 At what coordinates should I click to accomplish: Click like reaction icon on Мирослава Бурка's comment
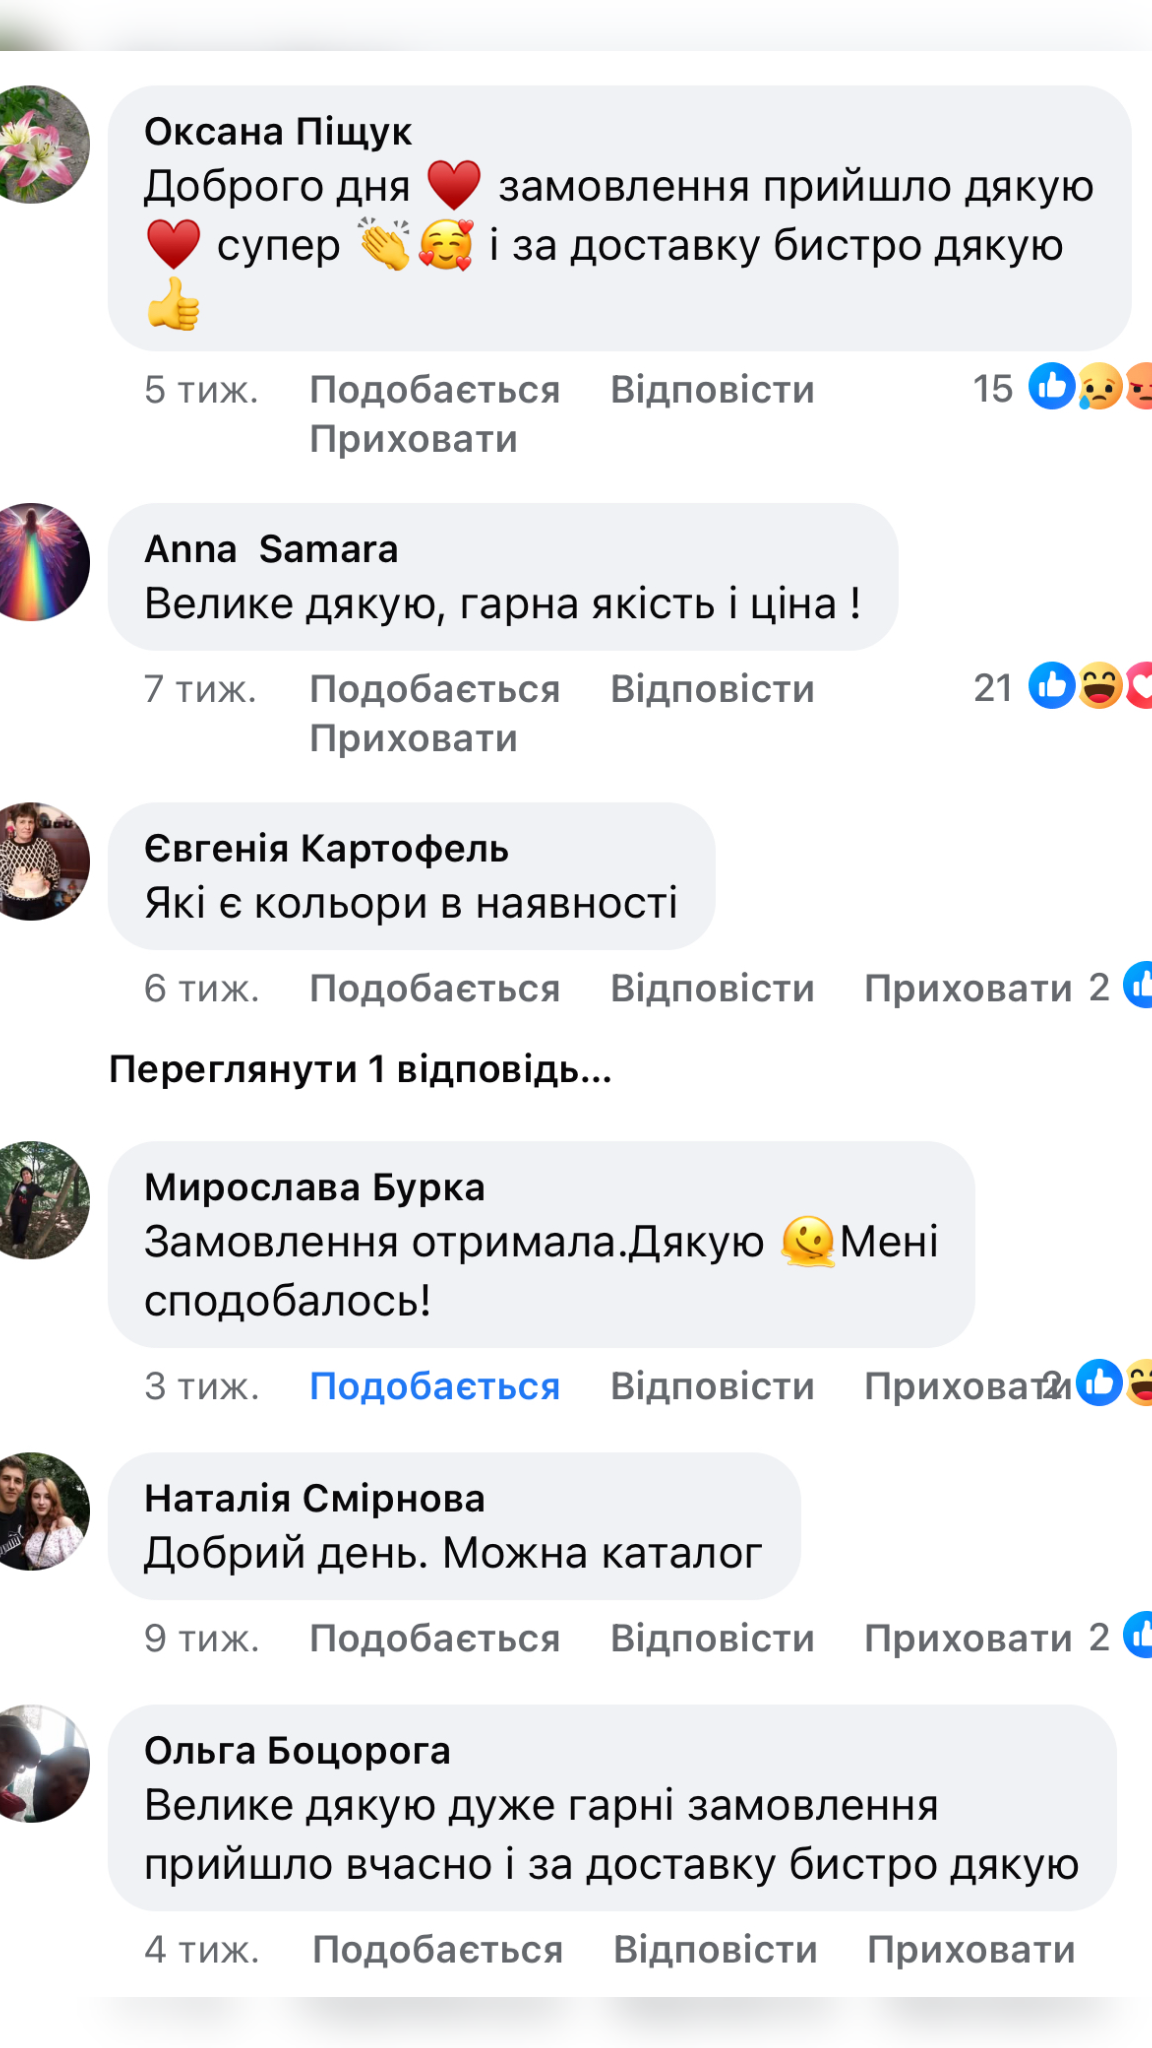tap(1099, 1383)
